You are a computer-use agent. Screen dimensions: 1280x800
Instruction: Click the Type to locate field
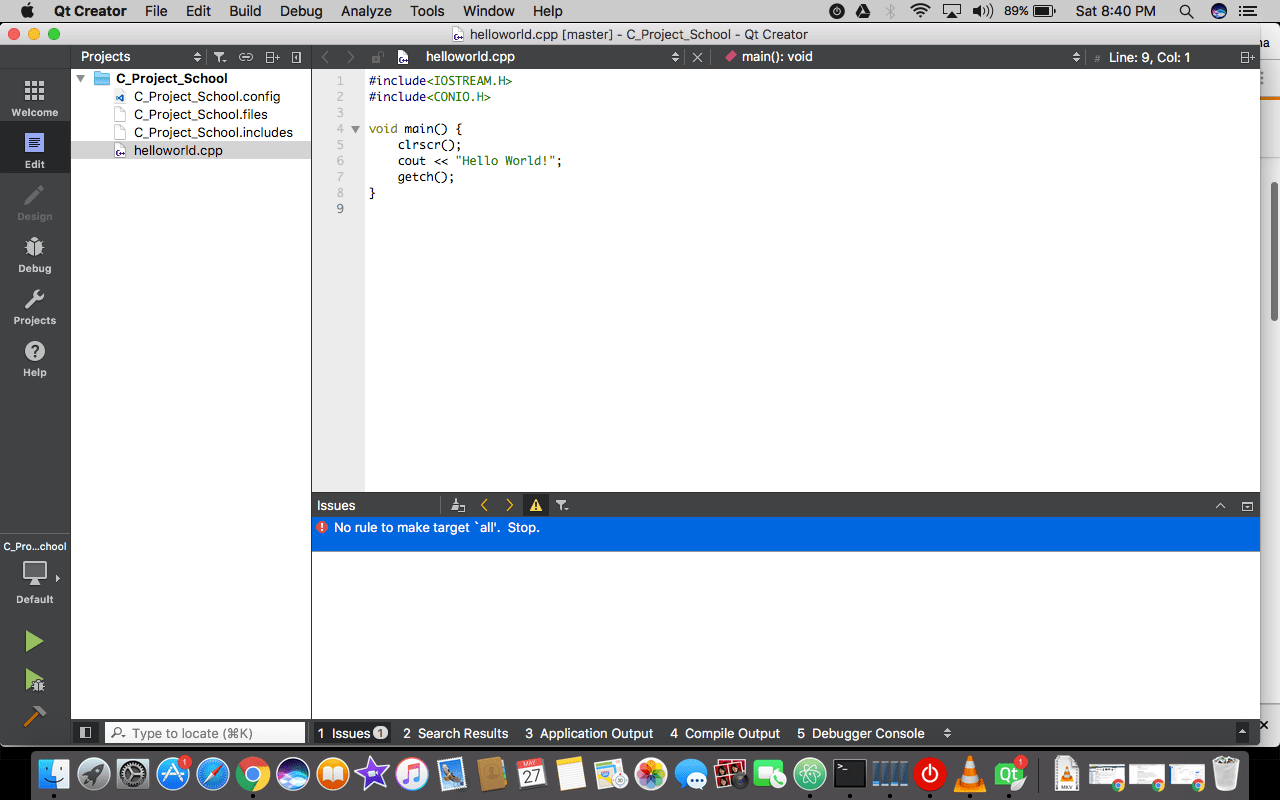click(205, 732)
